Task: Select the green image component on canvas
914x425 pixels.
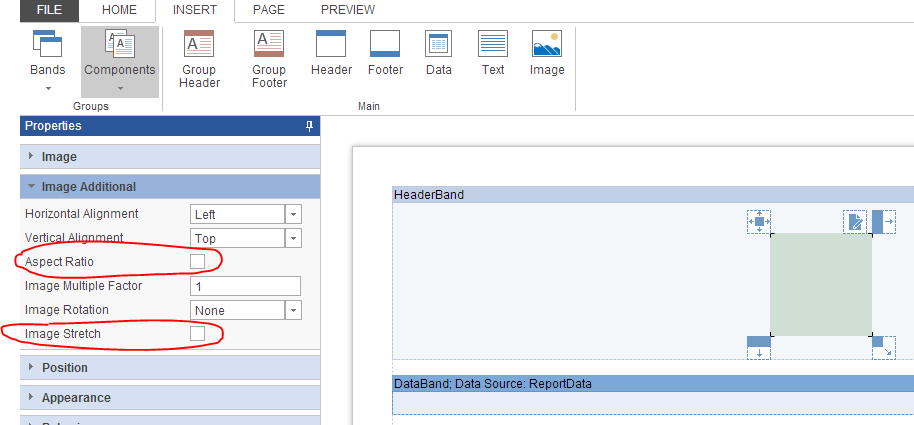Action: pyautogui.click(x=821, y=284)
